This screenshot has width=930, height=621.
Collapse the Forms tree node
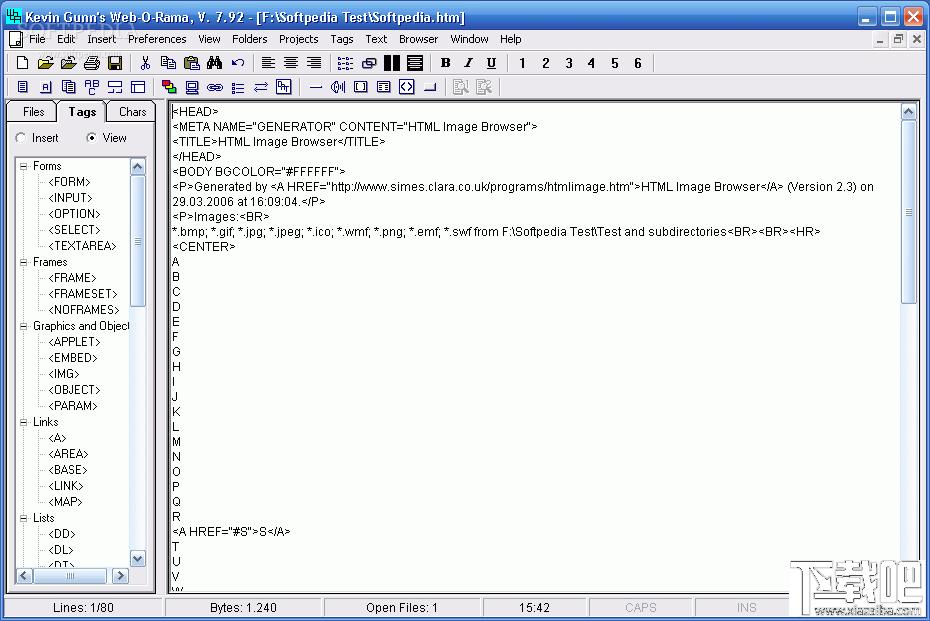(24, 166)
